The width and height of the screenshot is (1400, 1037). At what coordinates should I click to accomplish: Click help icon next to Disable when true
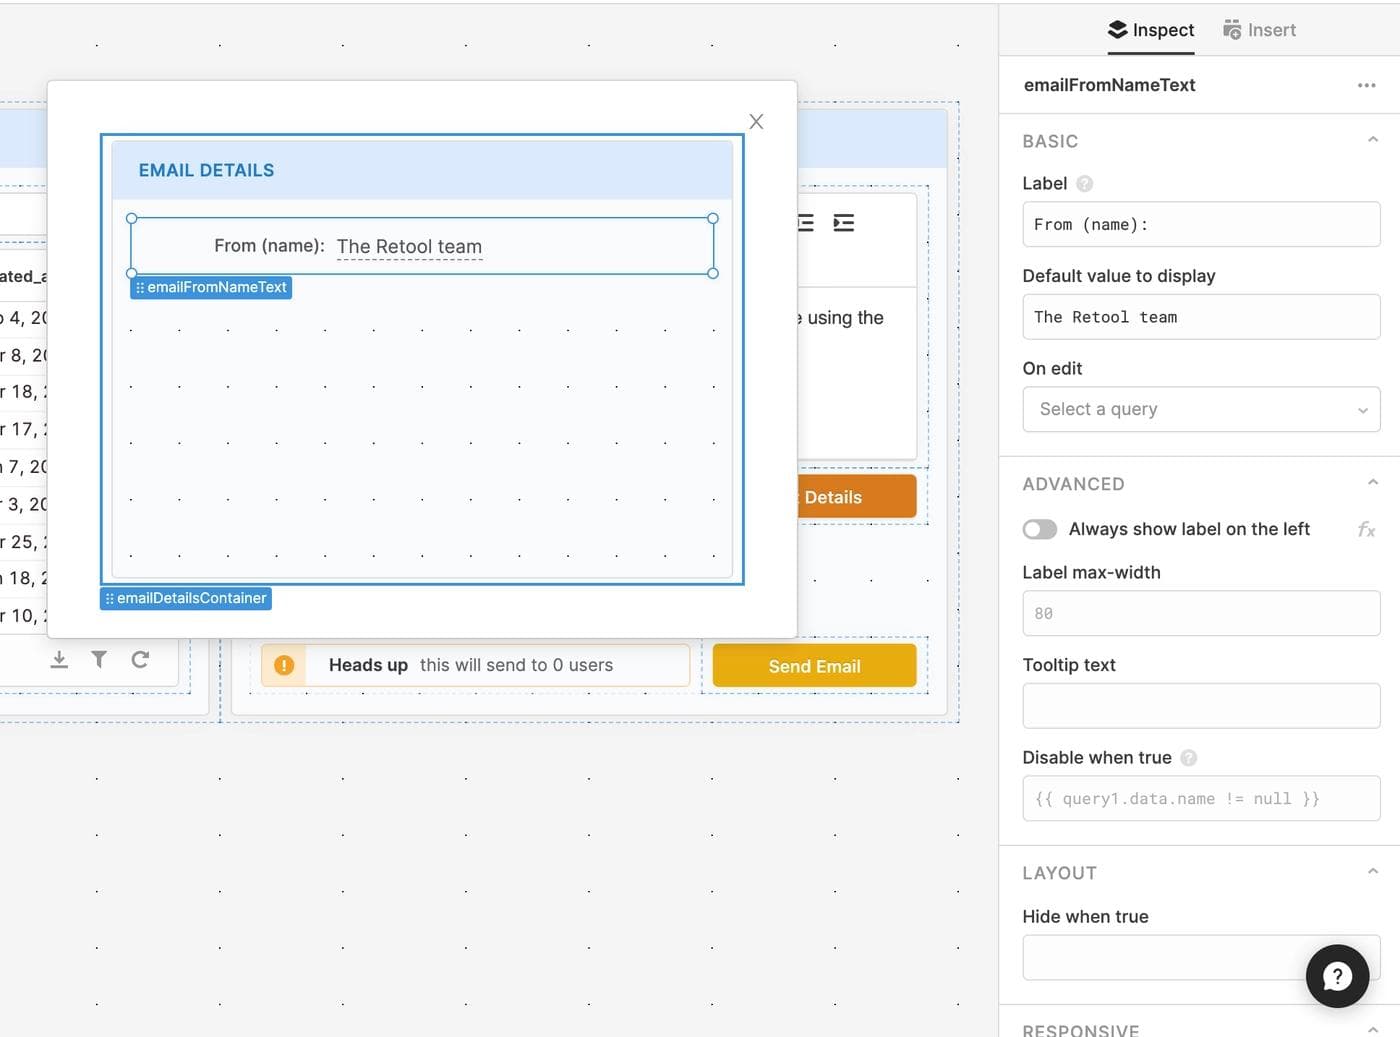pos(1189,758)
